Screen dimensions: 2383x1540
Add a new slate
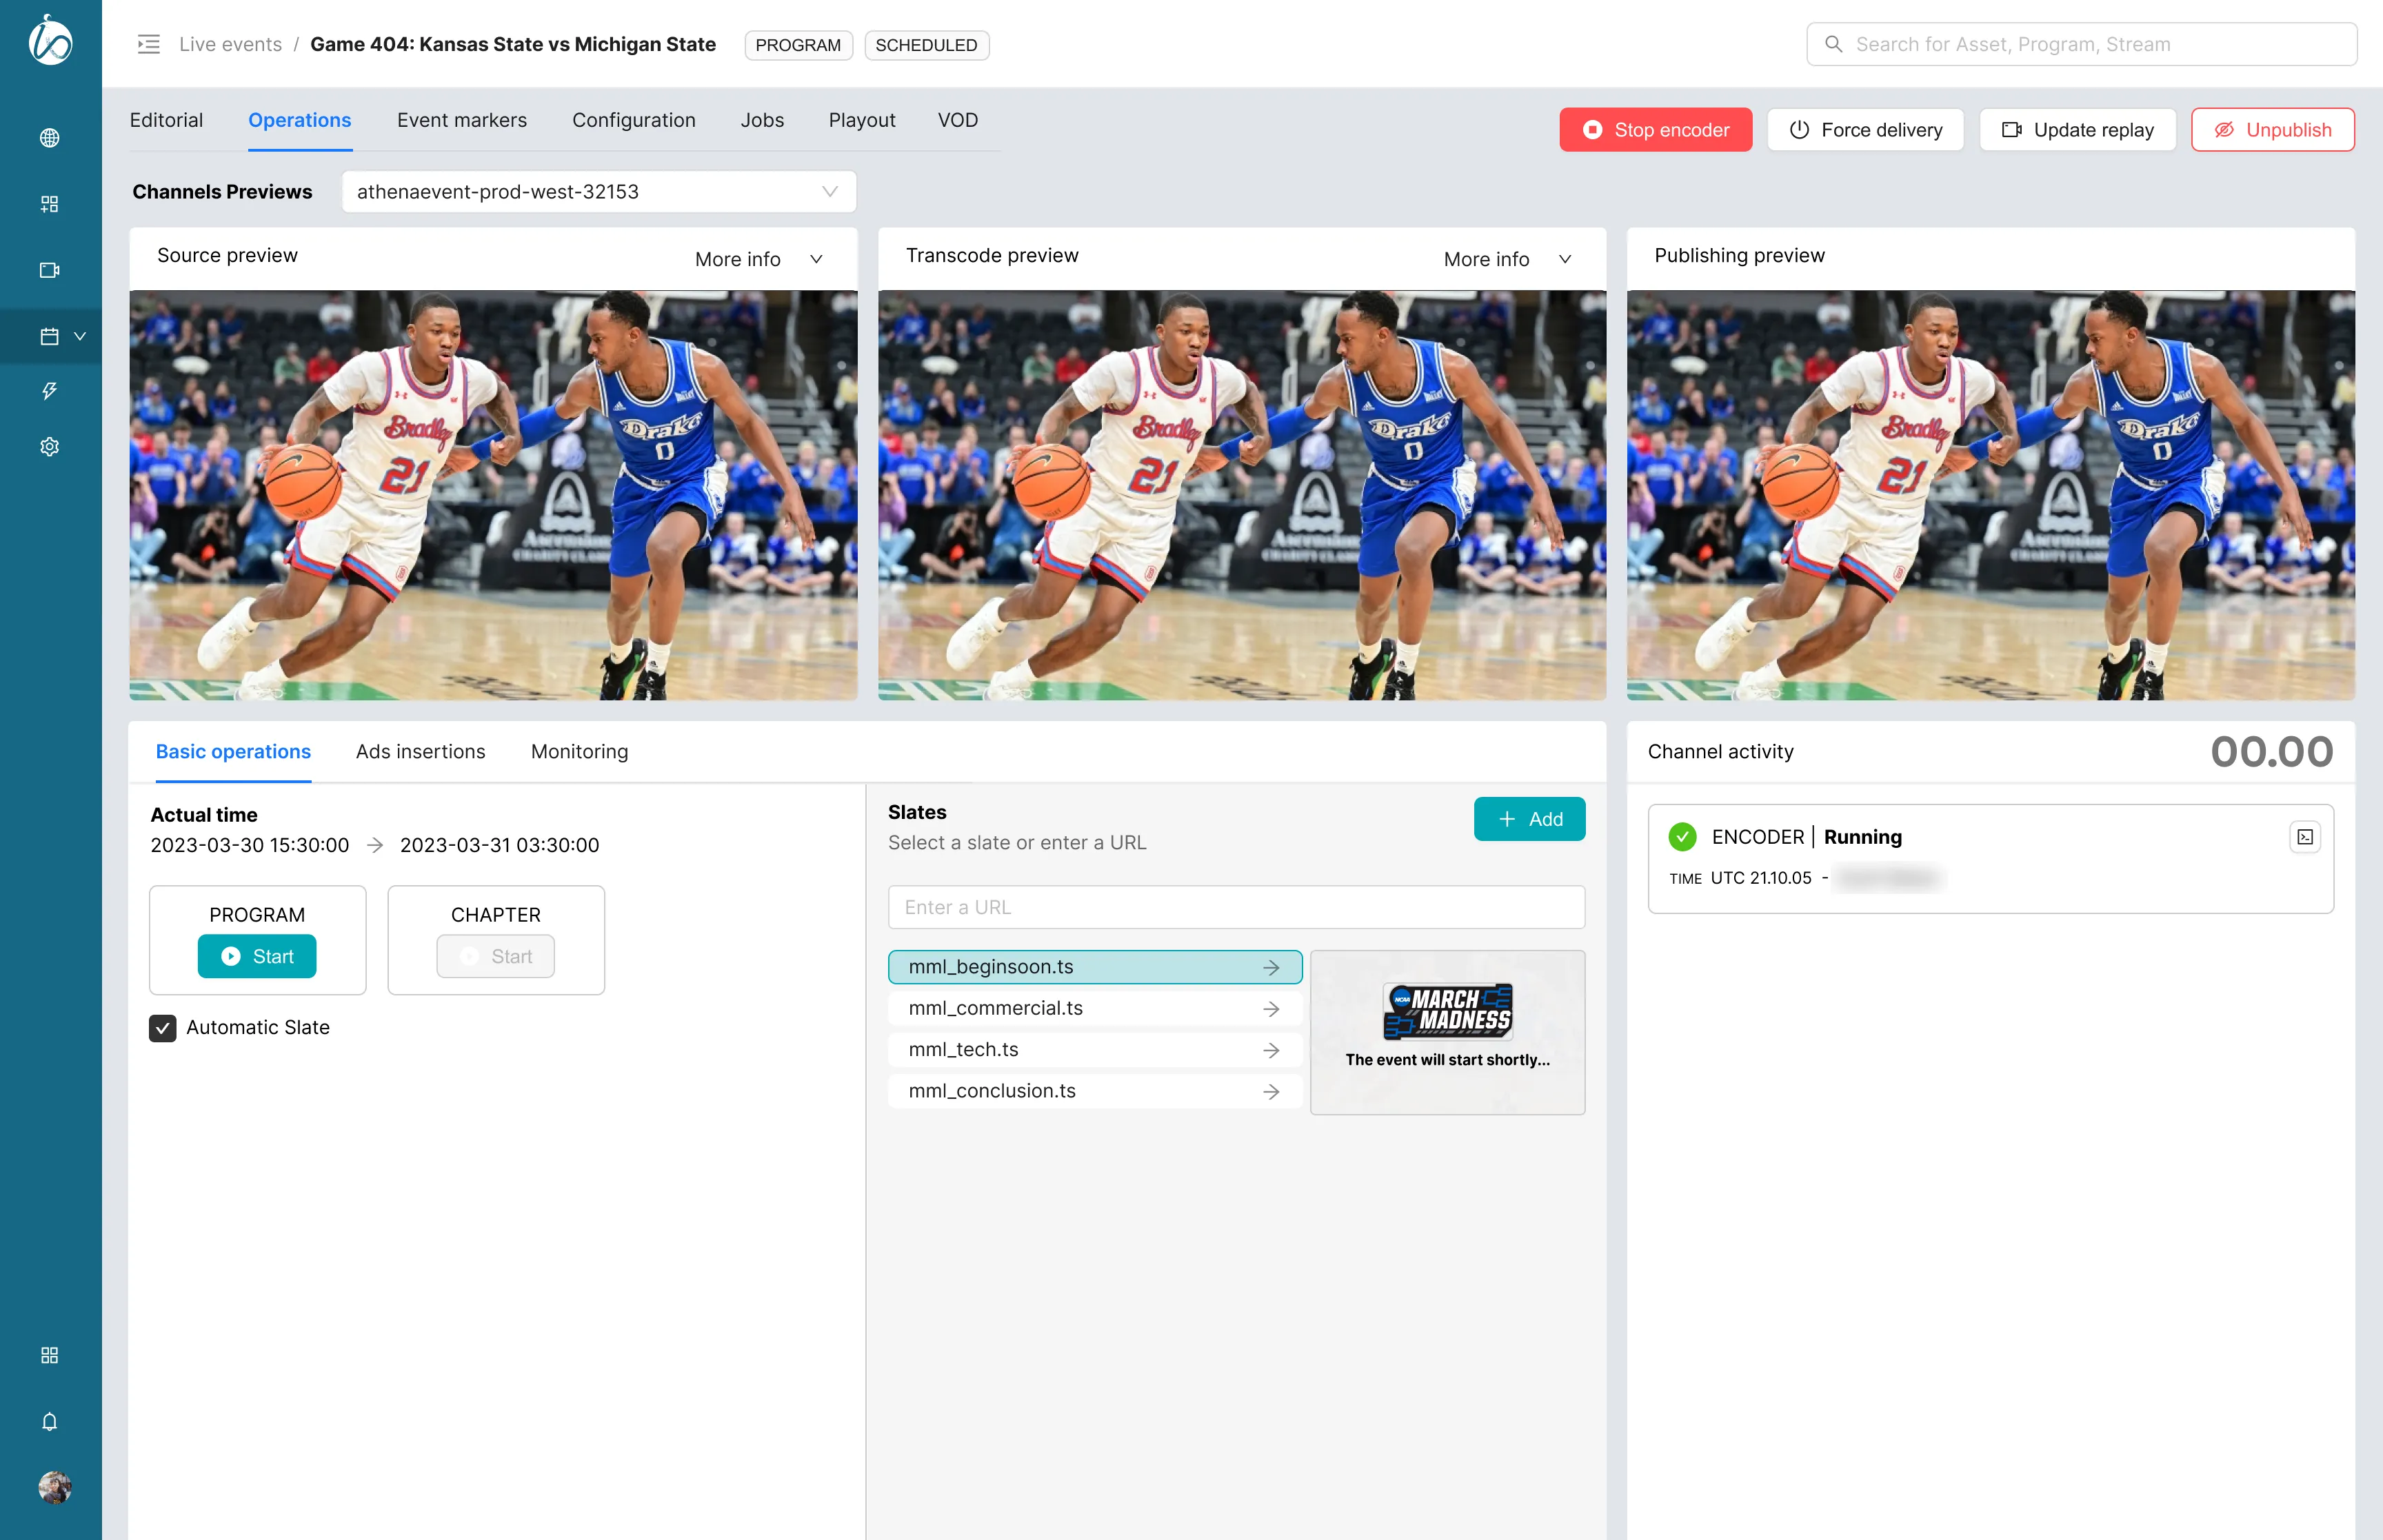click(1529, 819)
